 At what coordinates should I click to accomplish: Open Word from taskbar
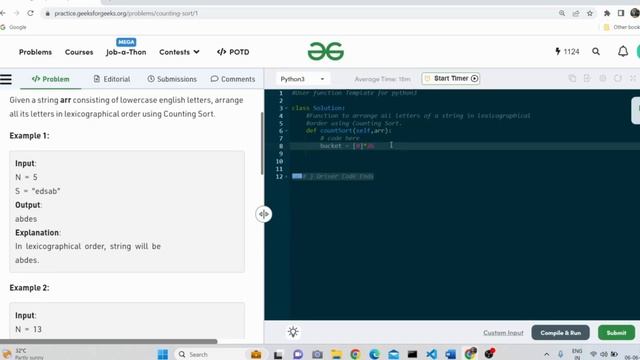pos(450,354)
